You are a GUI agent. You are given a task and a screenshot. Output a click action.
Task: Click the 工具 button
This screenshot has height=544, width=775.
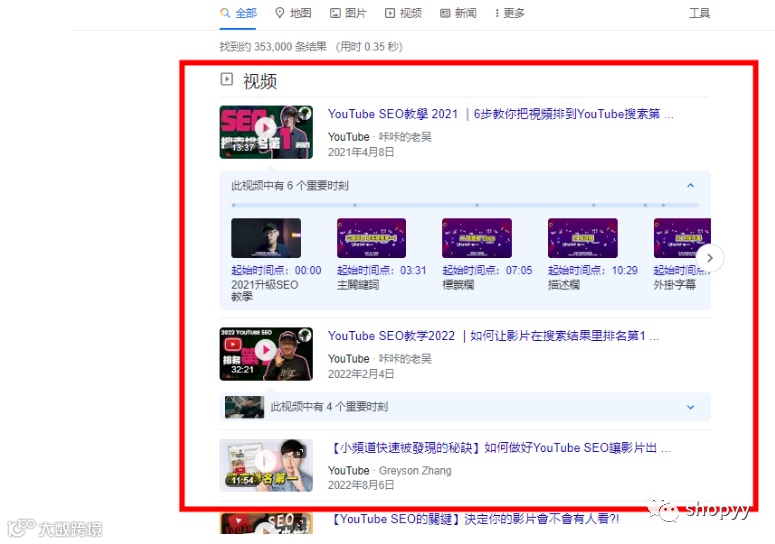tap(699, 13)
